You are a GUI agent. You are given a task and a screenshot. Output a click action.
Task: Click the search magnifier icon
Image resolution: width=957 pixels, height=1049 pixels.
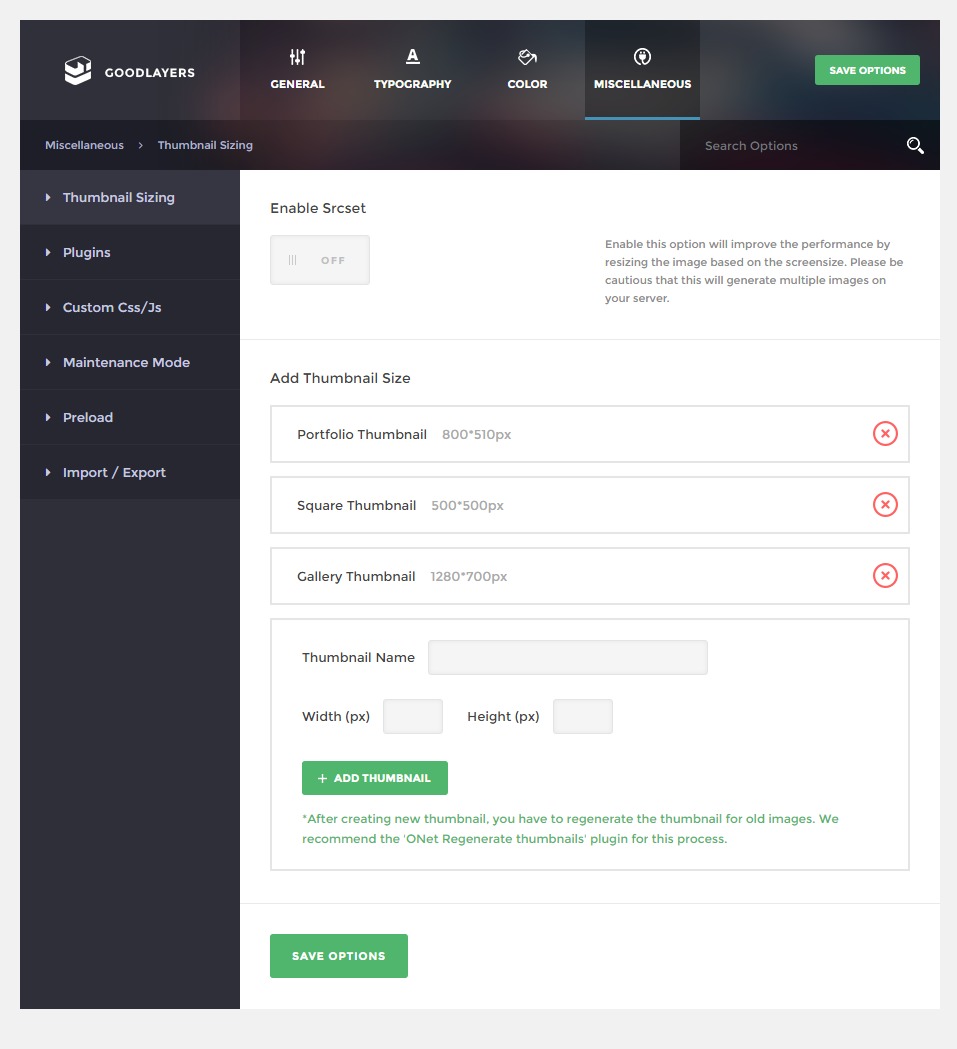point(915,145)
